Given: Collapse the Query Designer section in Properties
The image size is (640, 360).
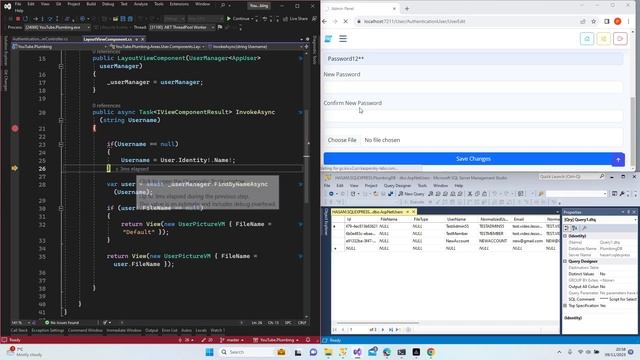Looking at the screenshot, I should click(565, 261).
